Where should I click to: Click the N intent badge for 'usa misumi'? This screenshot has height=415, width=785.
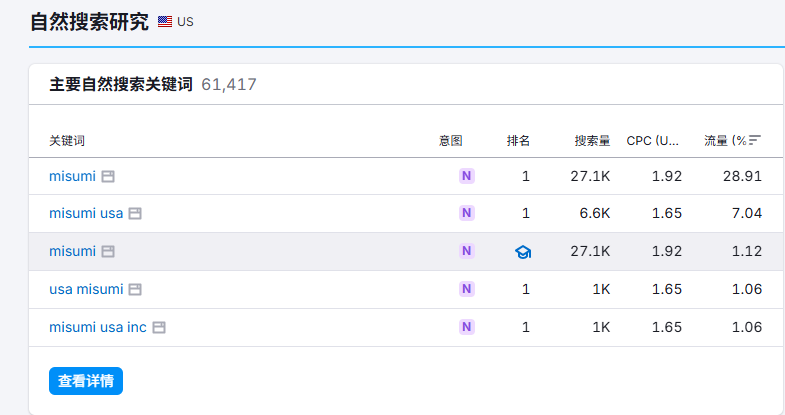click(466, 289)
